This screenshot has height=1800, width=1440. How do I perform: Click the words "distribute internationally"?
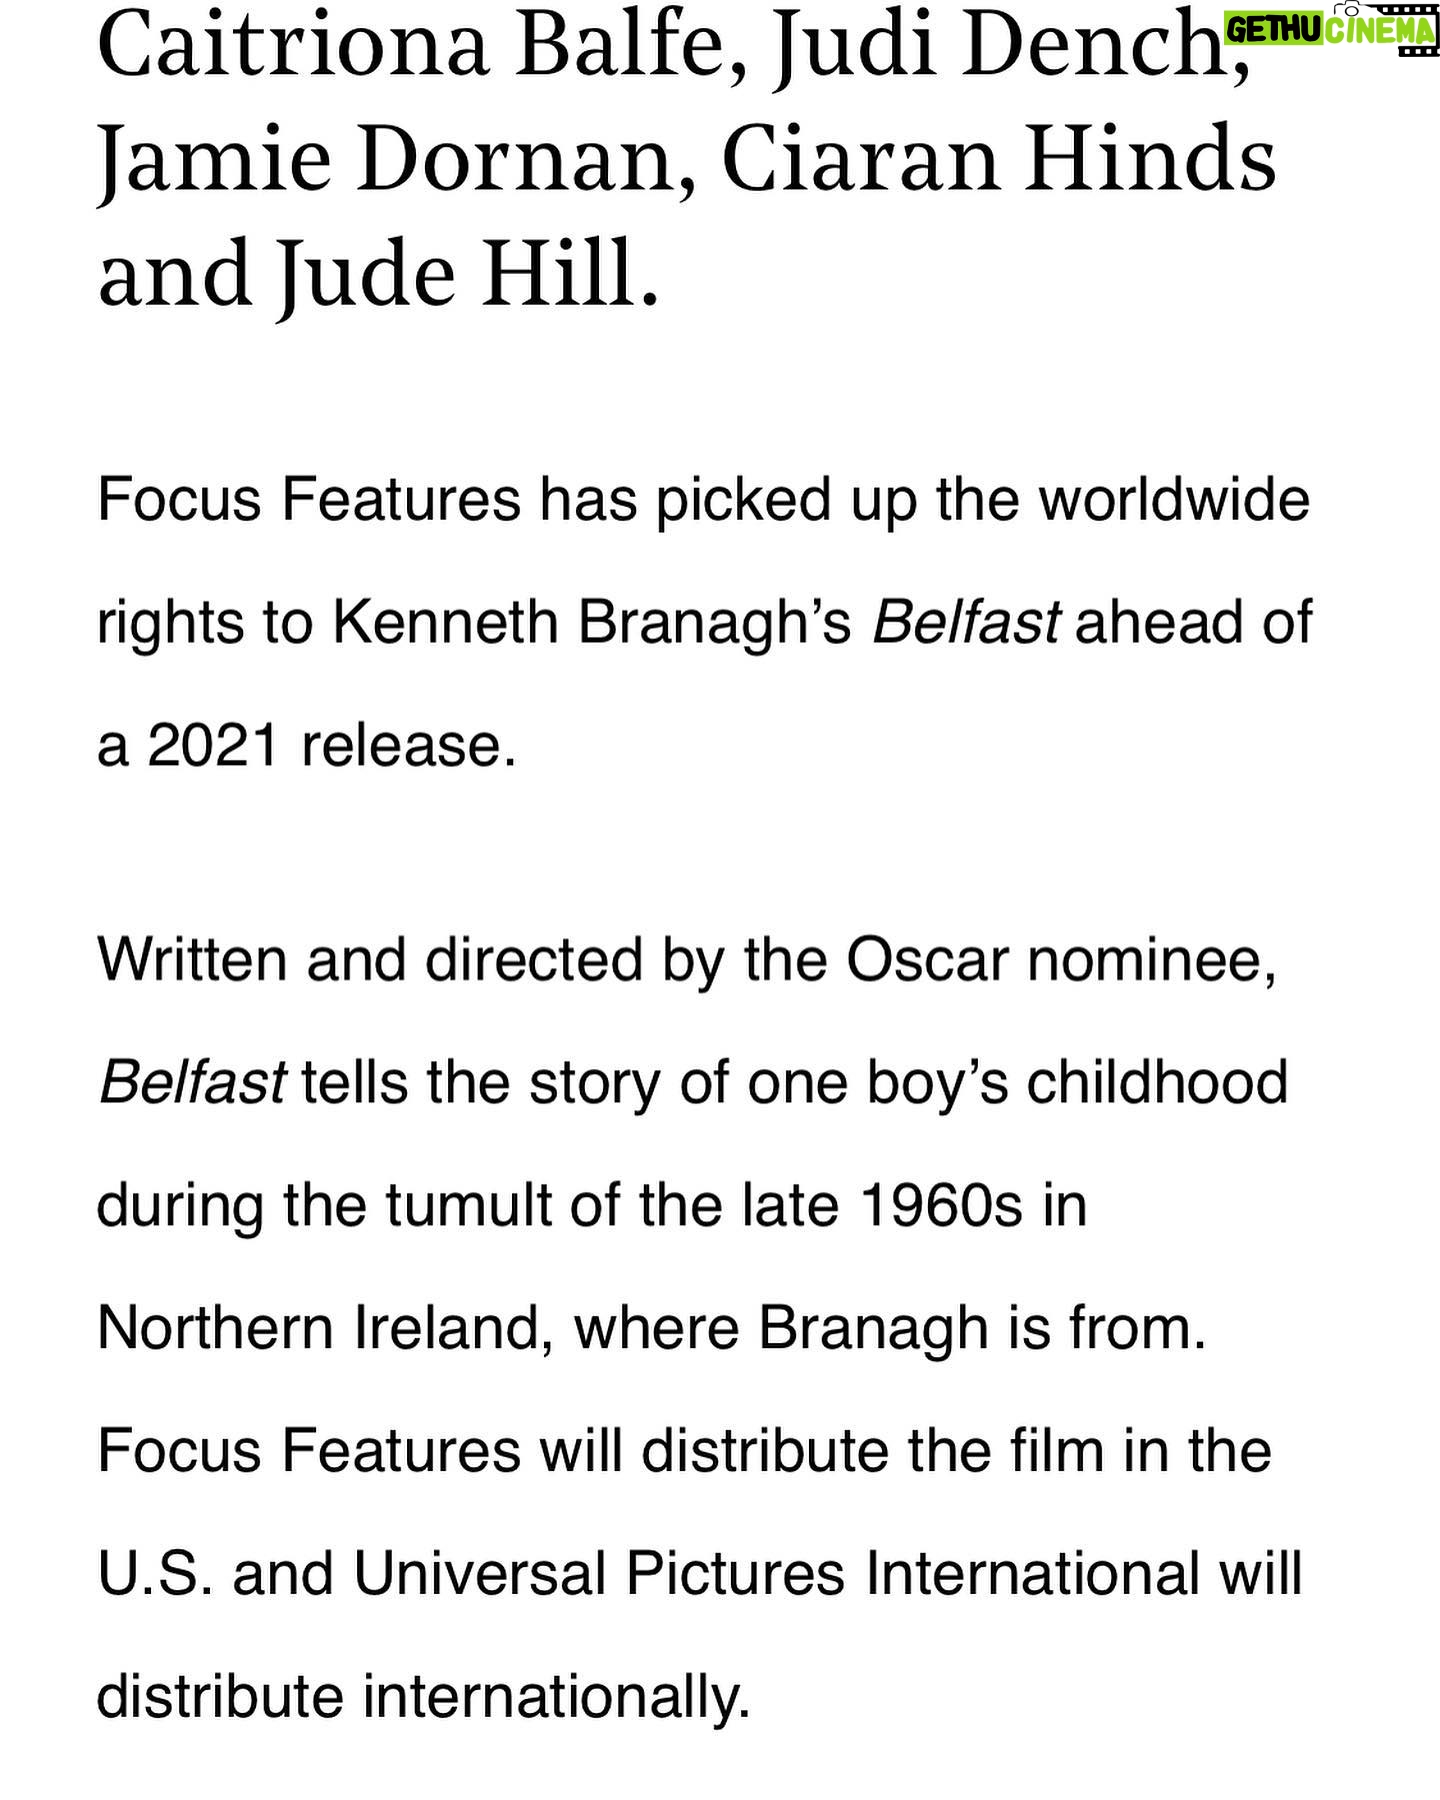pyautogui.click(x=423, y=1697)
